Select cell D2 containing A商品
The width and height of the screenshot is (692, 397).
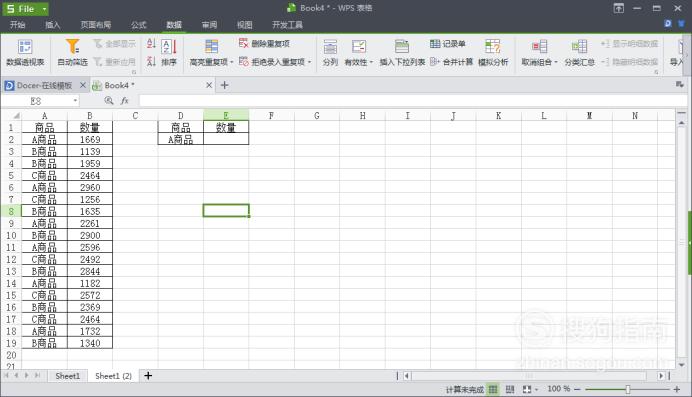181,139
